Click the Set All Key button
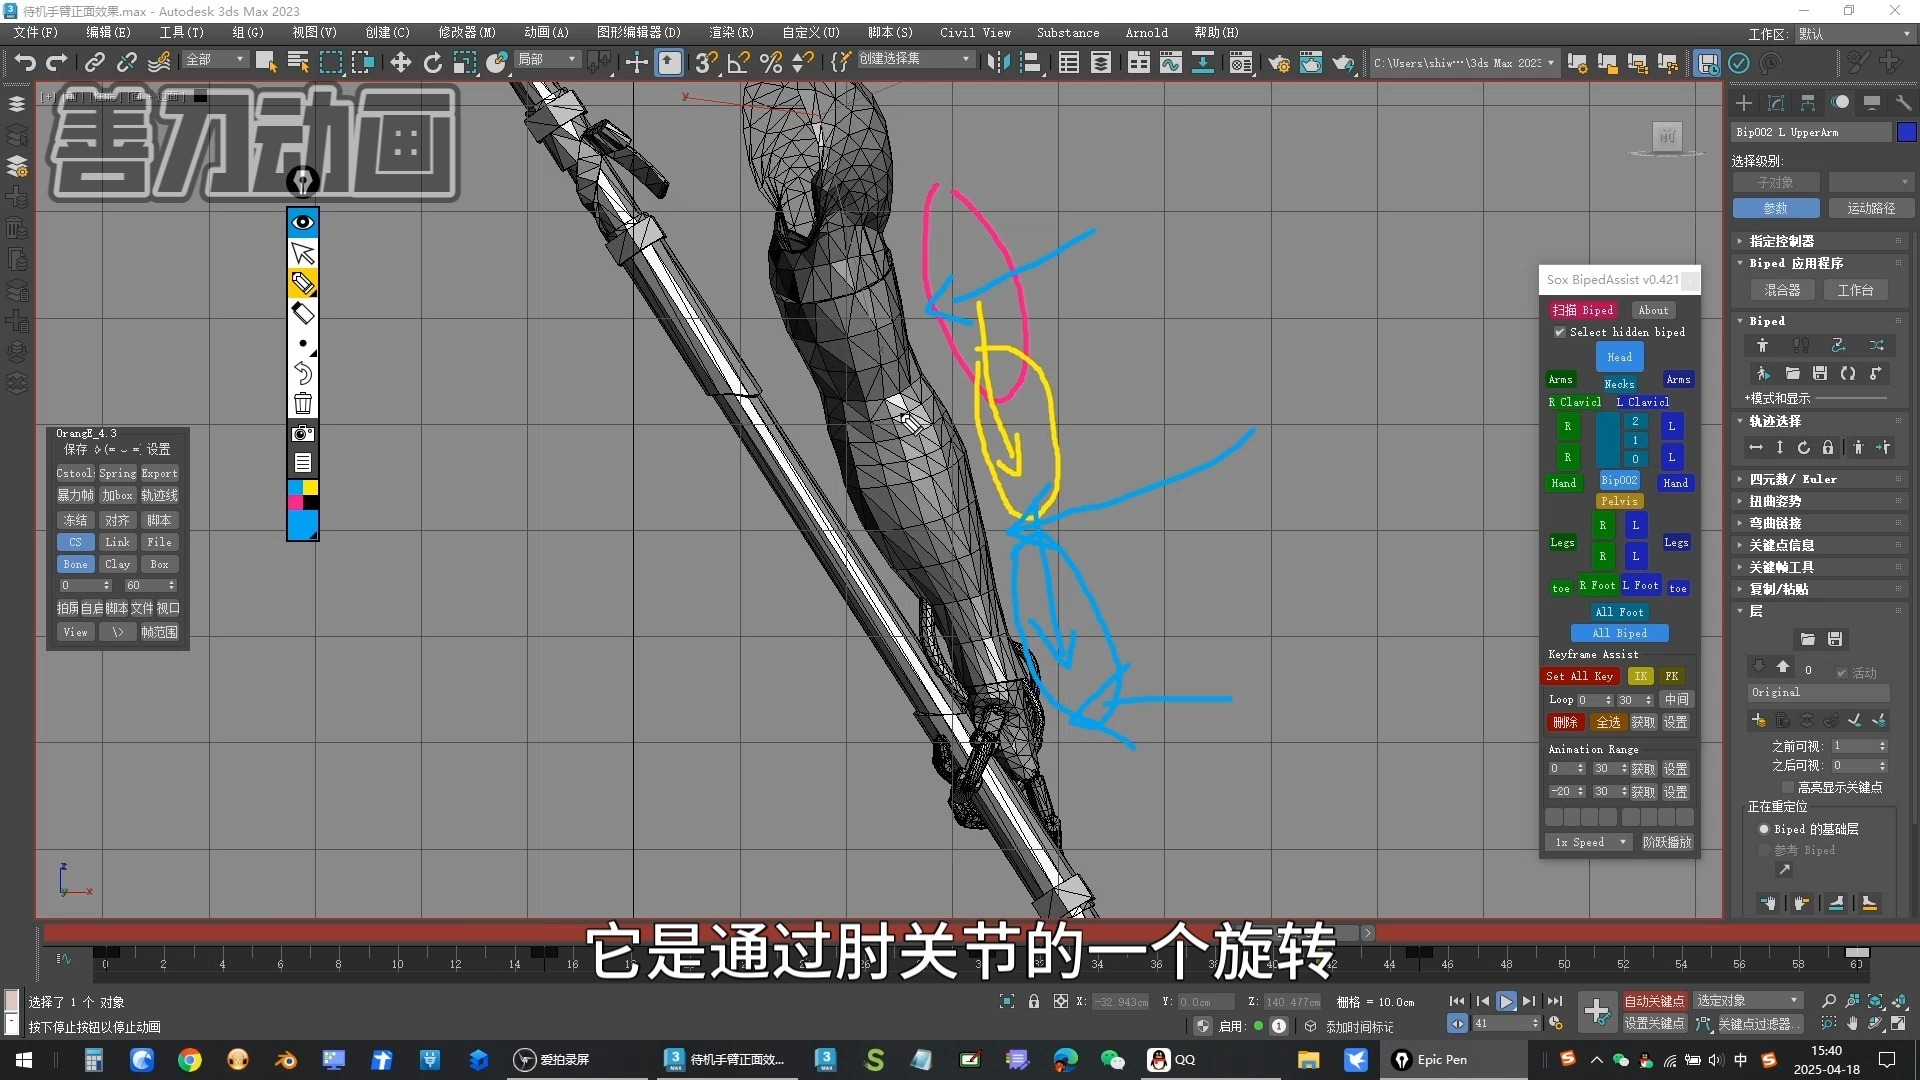This screenshot has height=1080, width=1920. pos(1580,676)
